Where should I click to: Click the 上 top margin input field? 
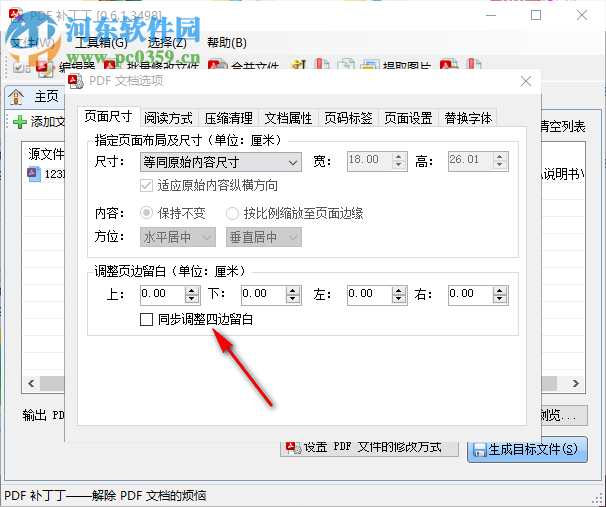tap(163, 295)
